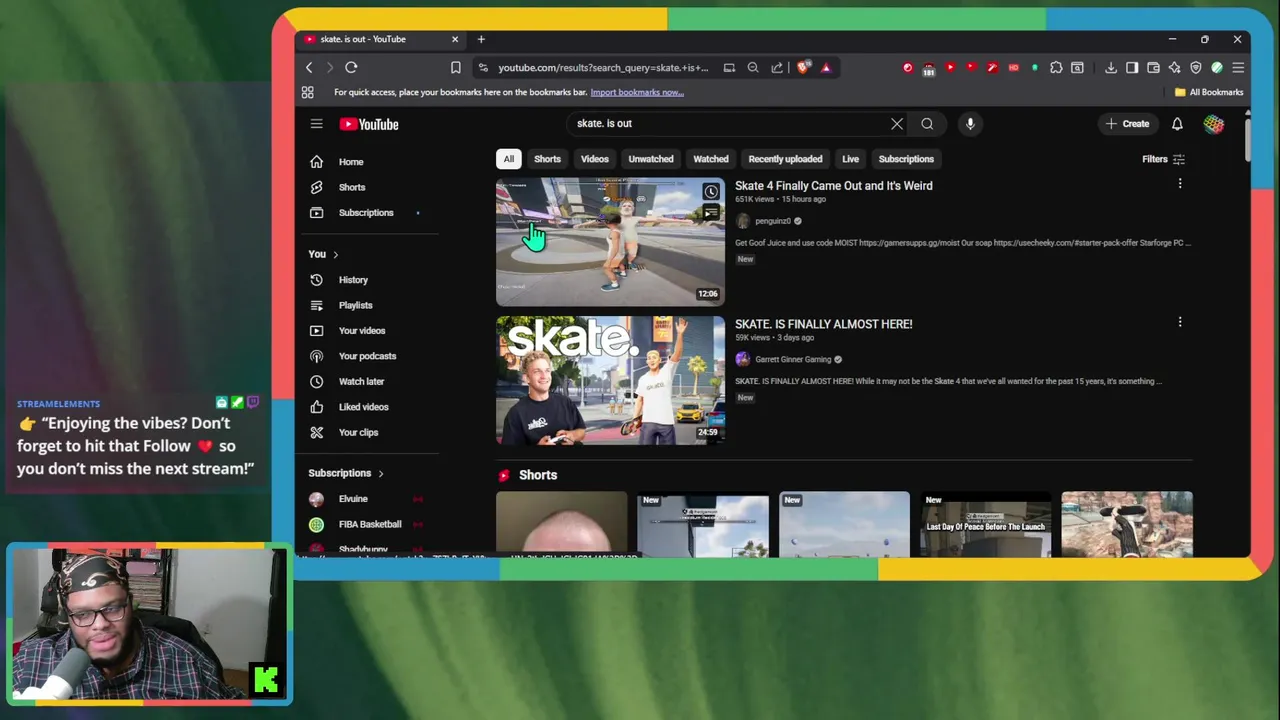The height and width of the screenshot is (720, 1280).
Task: Select the Recently uploaded chip
Action: click(x=785, y=159)
